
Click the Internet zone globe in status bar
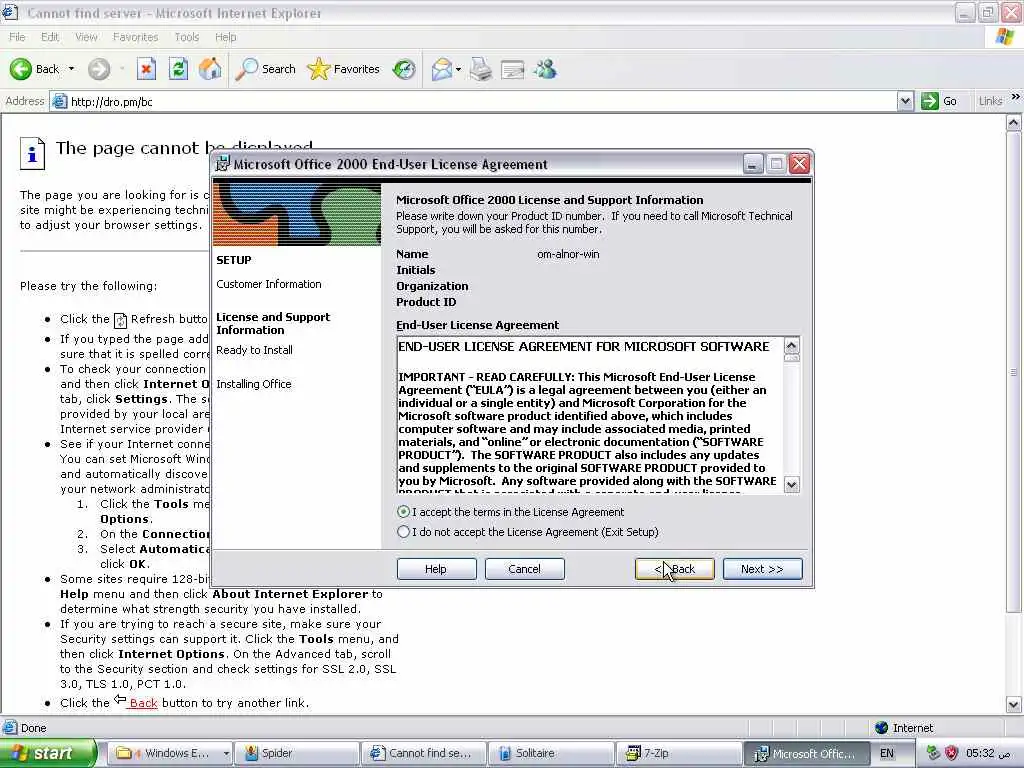[881, 728]
